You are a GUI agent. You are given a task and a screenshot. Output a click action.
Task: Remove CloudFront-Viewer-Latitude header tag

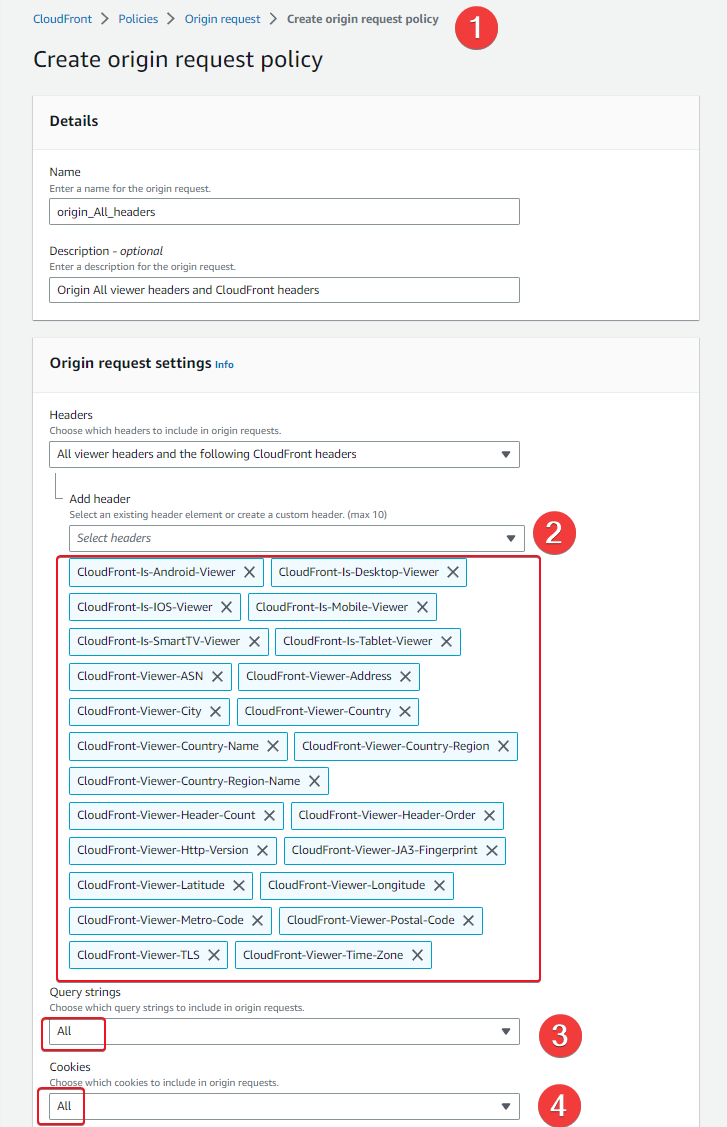coord(239,886)
